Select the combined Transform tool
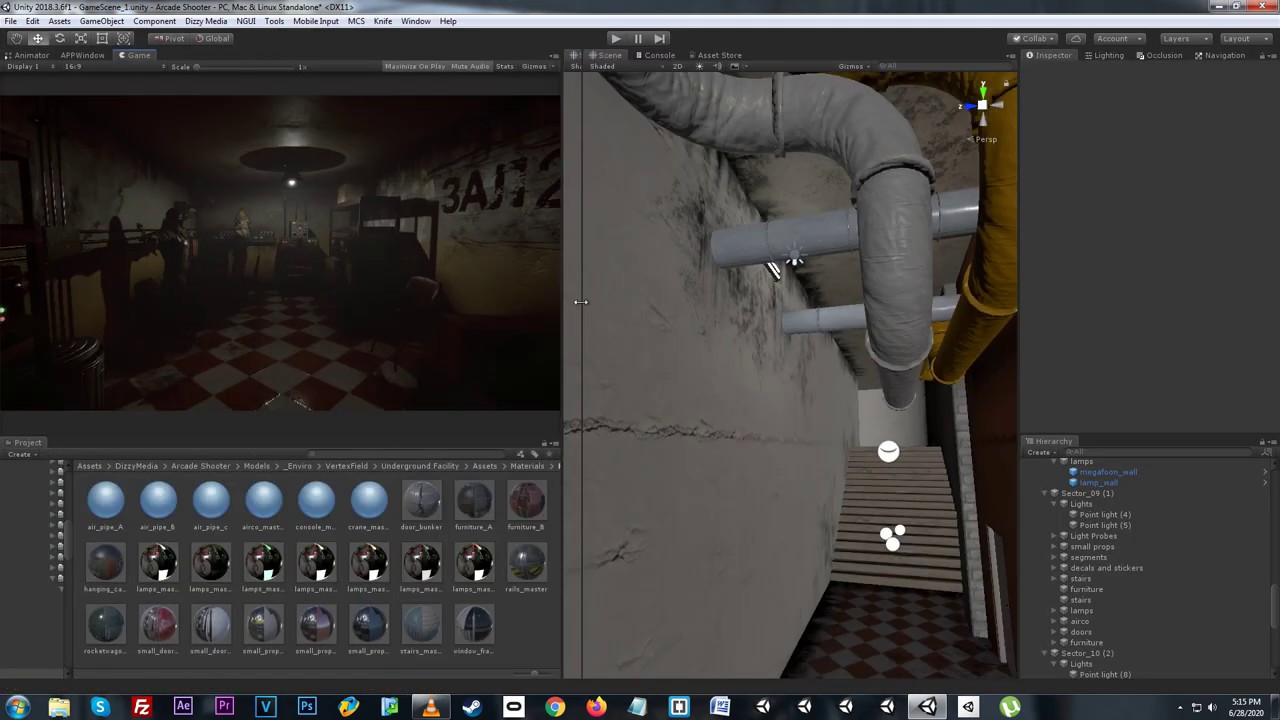This screenshot has height=720, width=1280. (x=123, y=38)
